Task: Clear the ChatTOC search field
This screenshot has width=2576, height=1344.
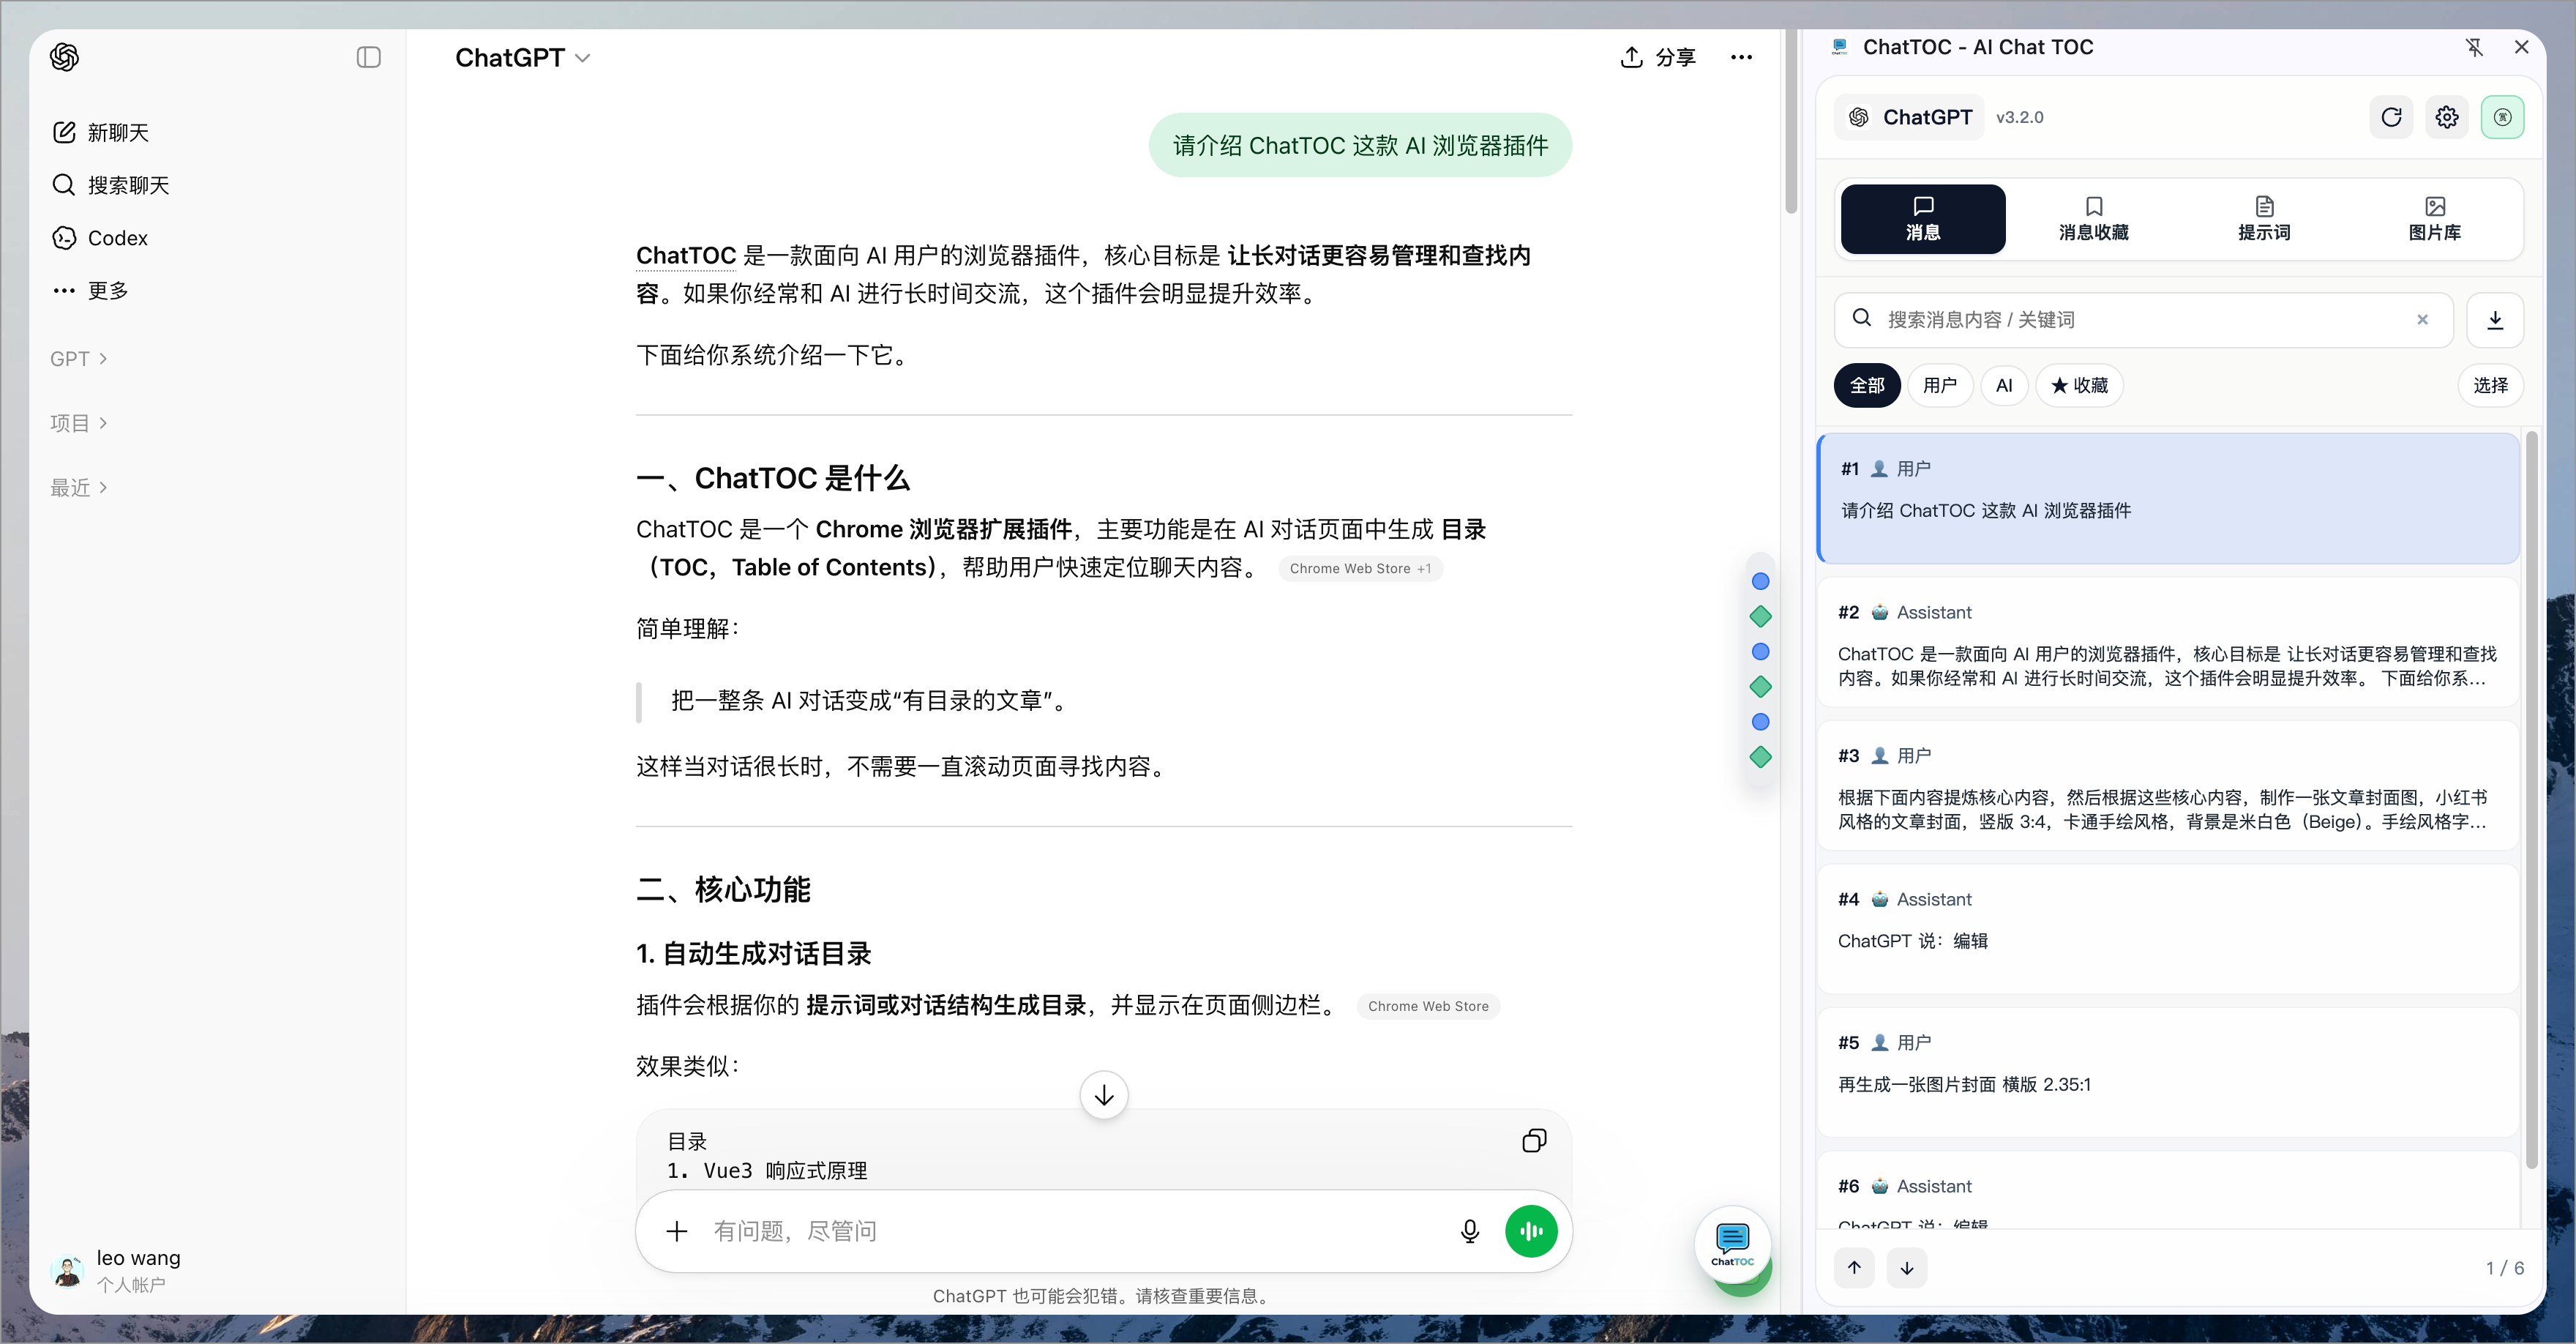Action: click(2422, 320)
